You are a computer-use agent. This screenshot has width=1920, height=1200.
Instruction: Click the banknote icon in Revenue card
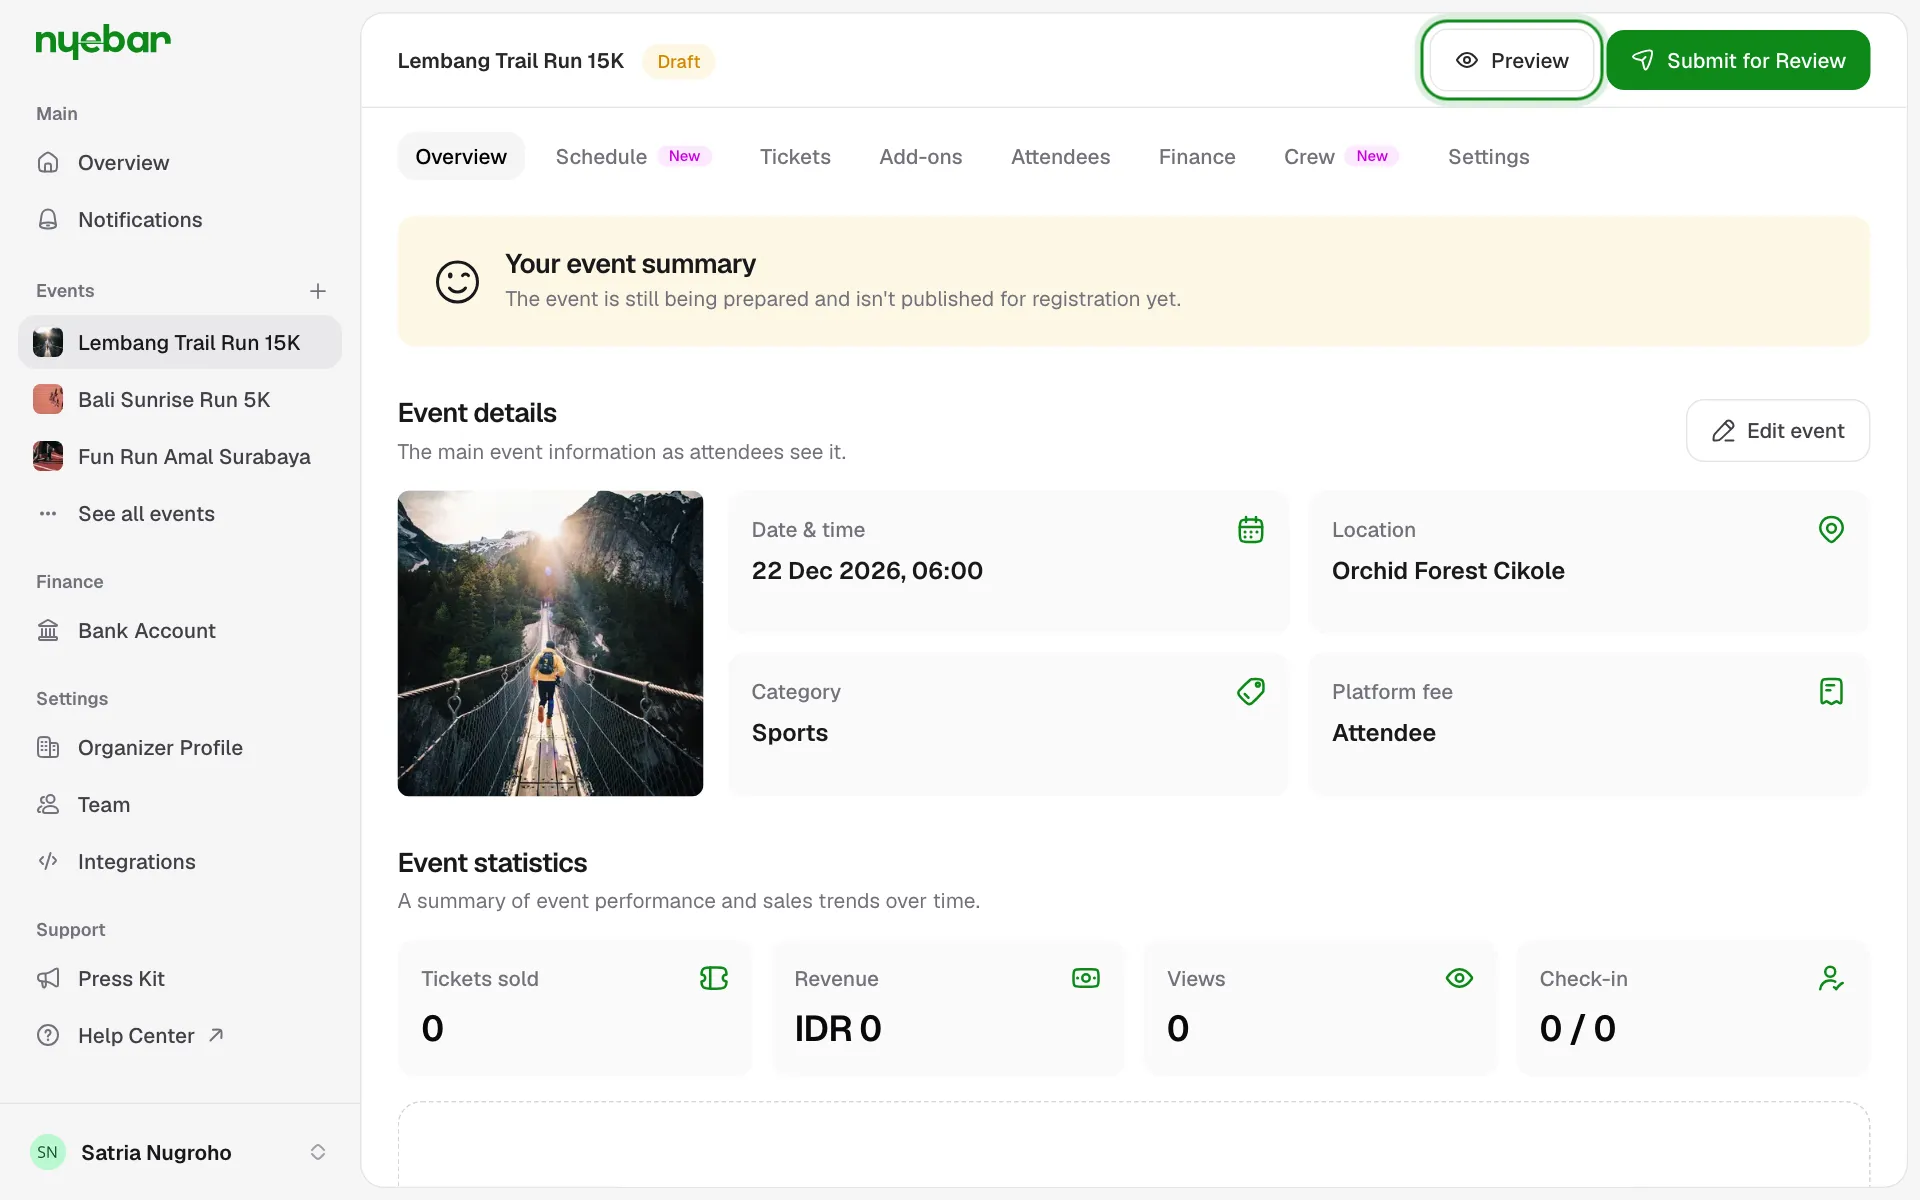coord(1086,978)
